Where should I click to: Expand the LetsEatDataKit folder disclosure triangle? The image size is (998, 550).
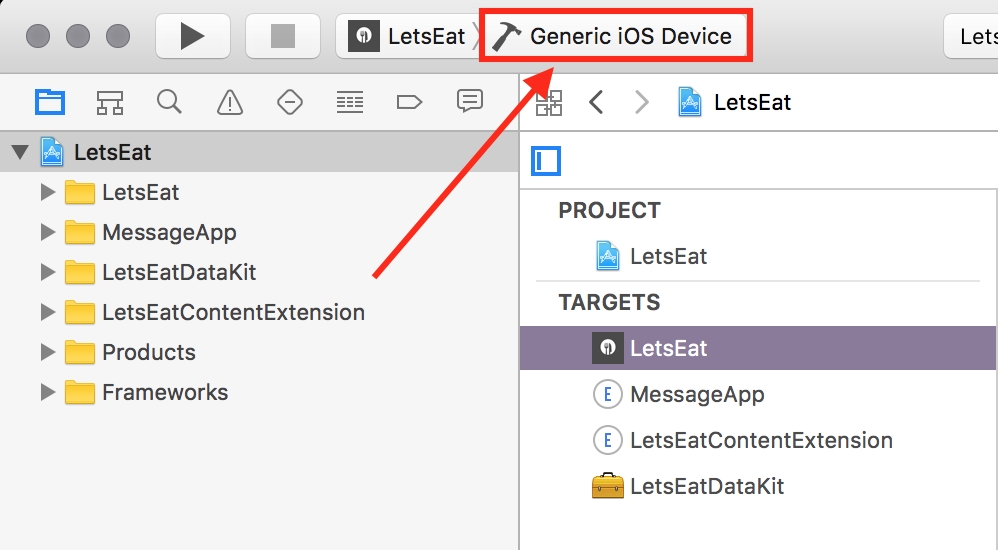(x=47, y=273)
